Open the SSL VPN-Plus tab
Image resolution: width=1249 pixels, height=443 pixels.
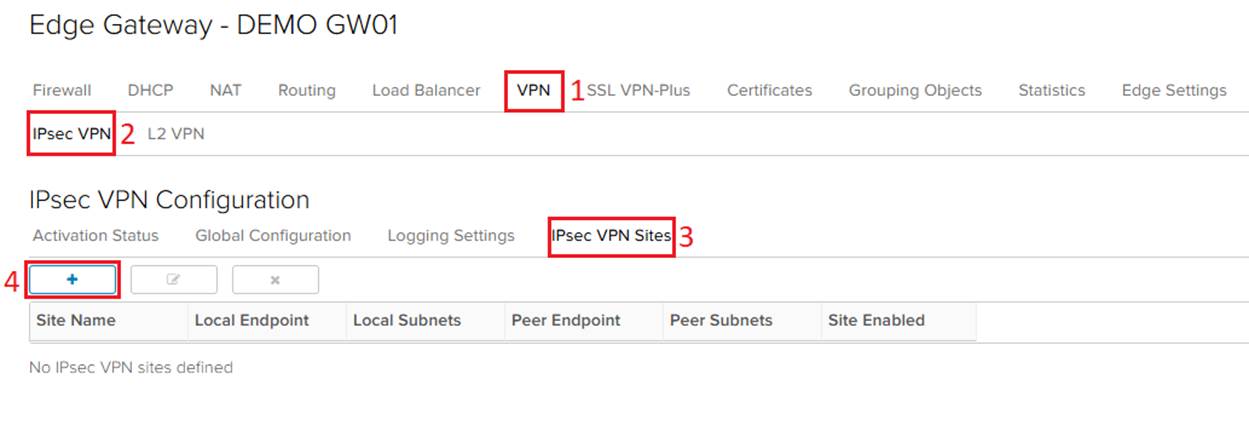[x=638, y=90]
